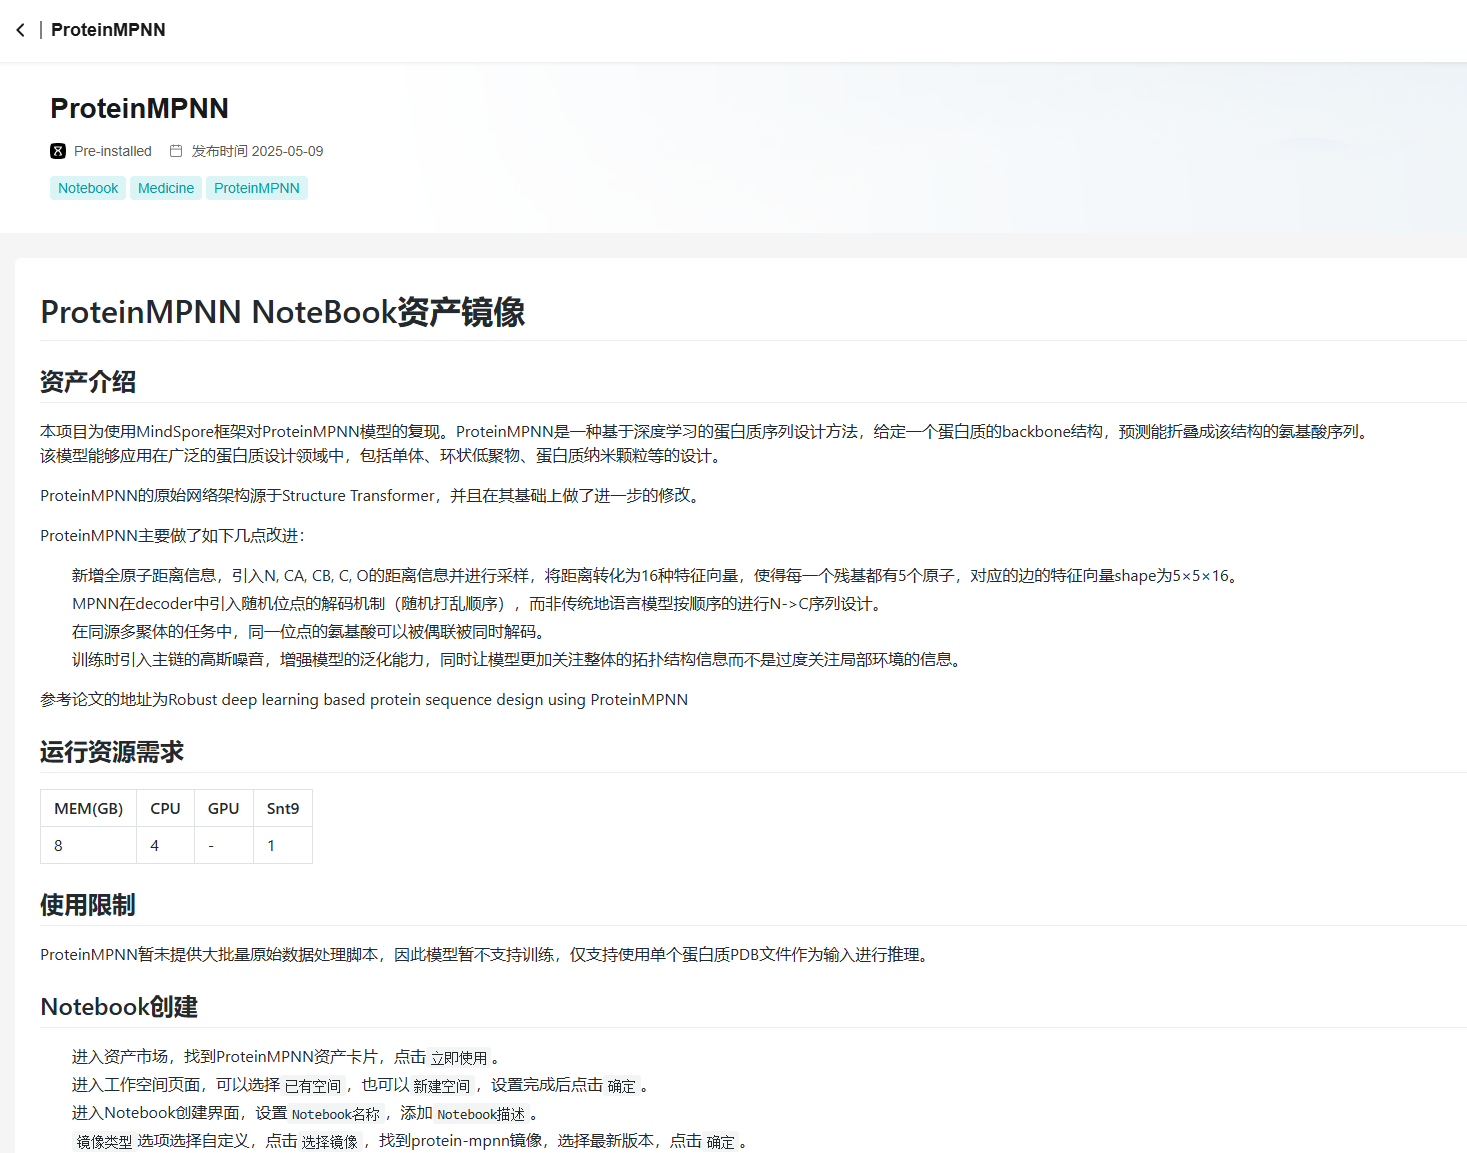
Task: Click the bullet about 训练时引入主链的高斯噪音
Action: point(520,660)
